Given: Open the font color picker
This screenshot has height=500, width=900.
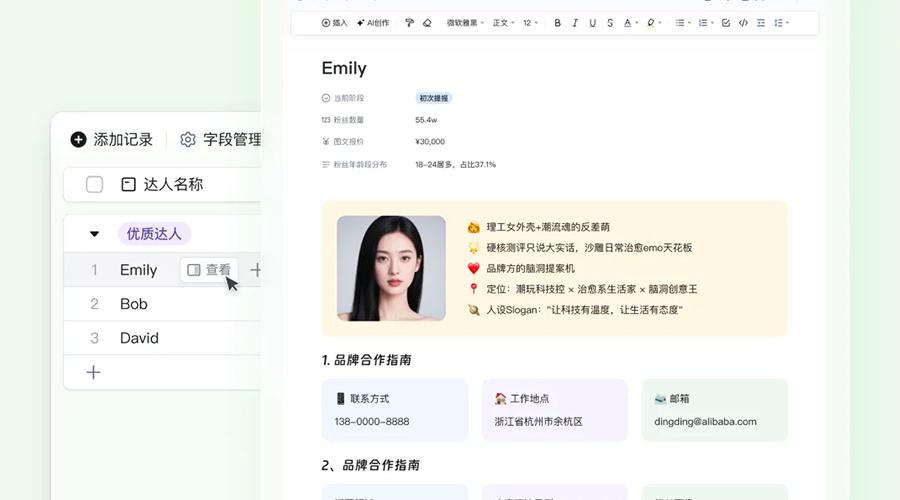Looking at the screenshot, I should click(x=630, y=23).
